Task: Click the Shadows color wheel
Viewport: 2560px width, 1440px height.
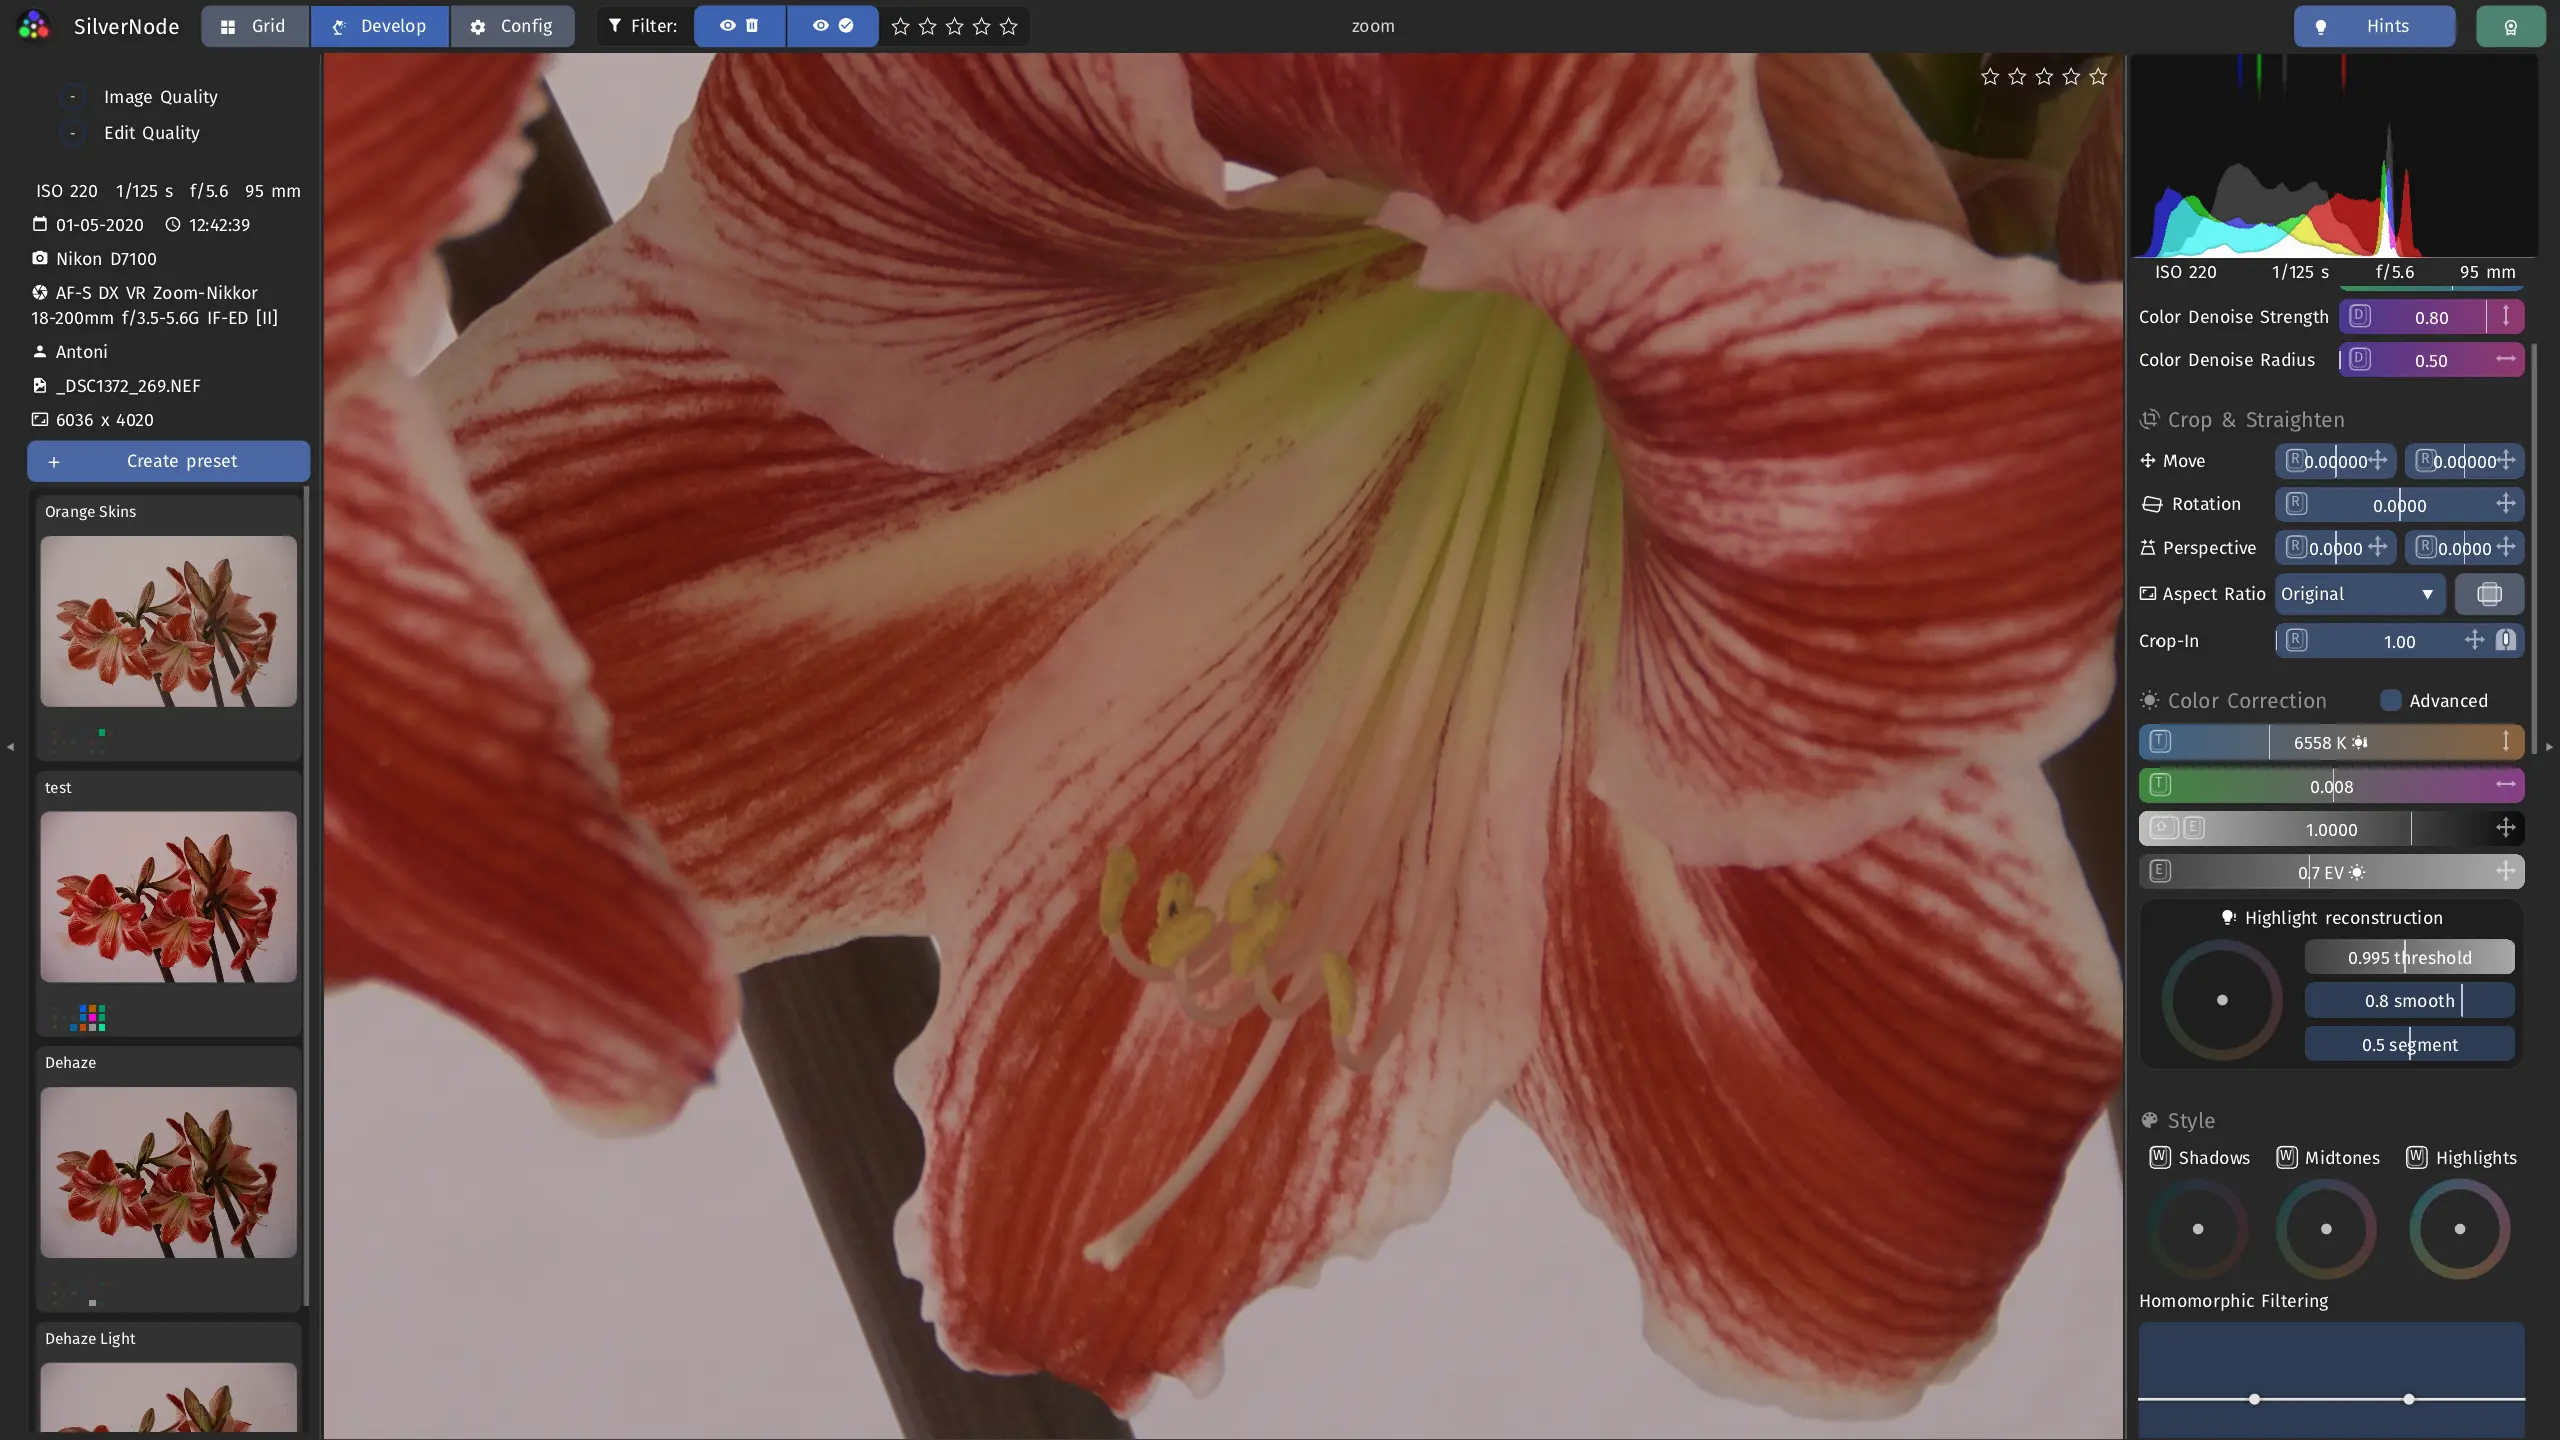Action: (2198, 1229)
